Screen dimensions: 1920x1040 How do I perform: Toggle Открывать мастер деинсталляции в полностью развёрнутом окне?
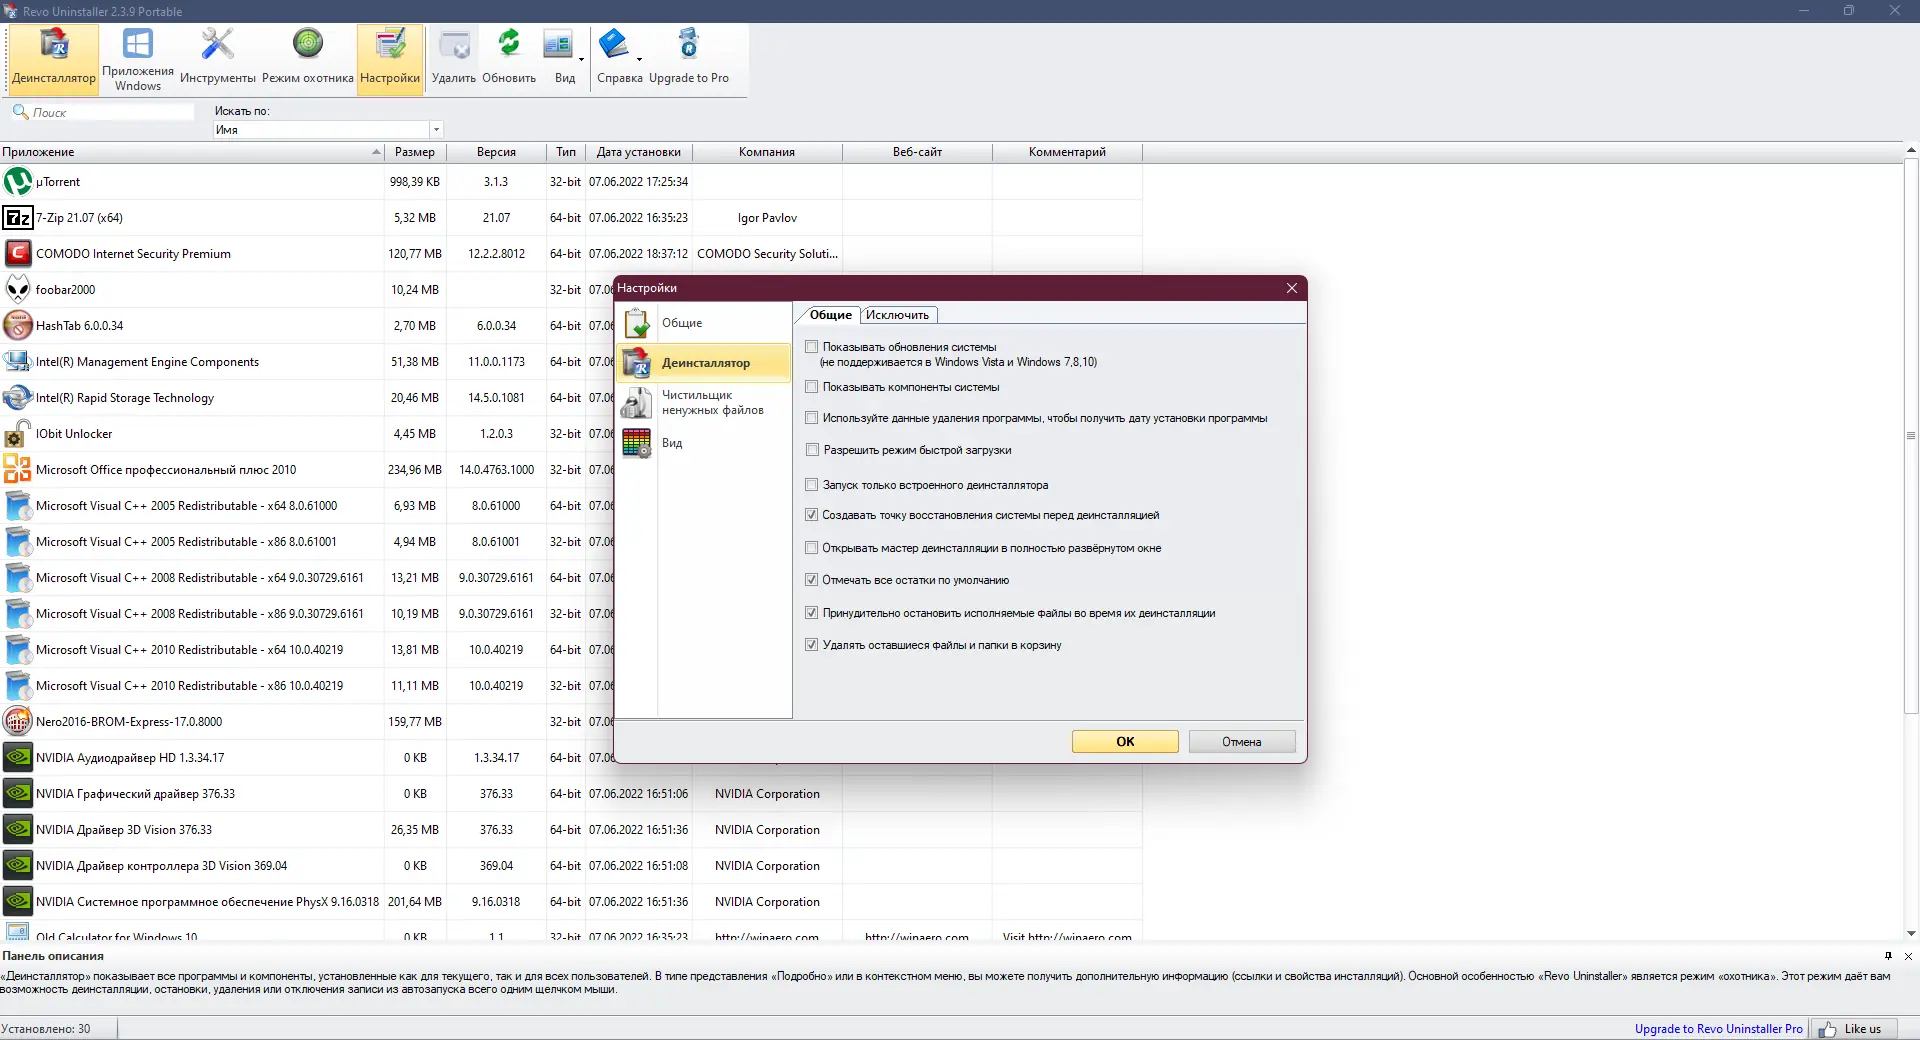coord(812,548)
